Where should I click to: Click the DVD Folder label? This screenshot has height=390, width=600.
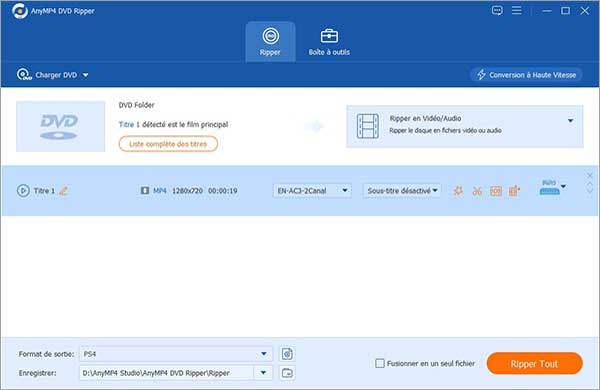[x=137, y=105]
